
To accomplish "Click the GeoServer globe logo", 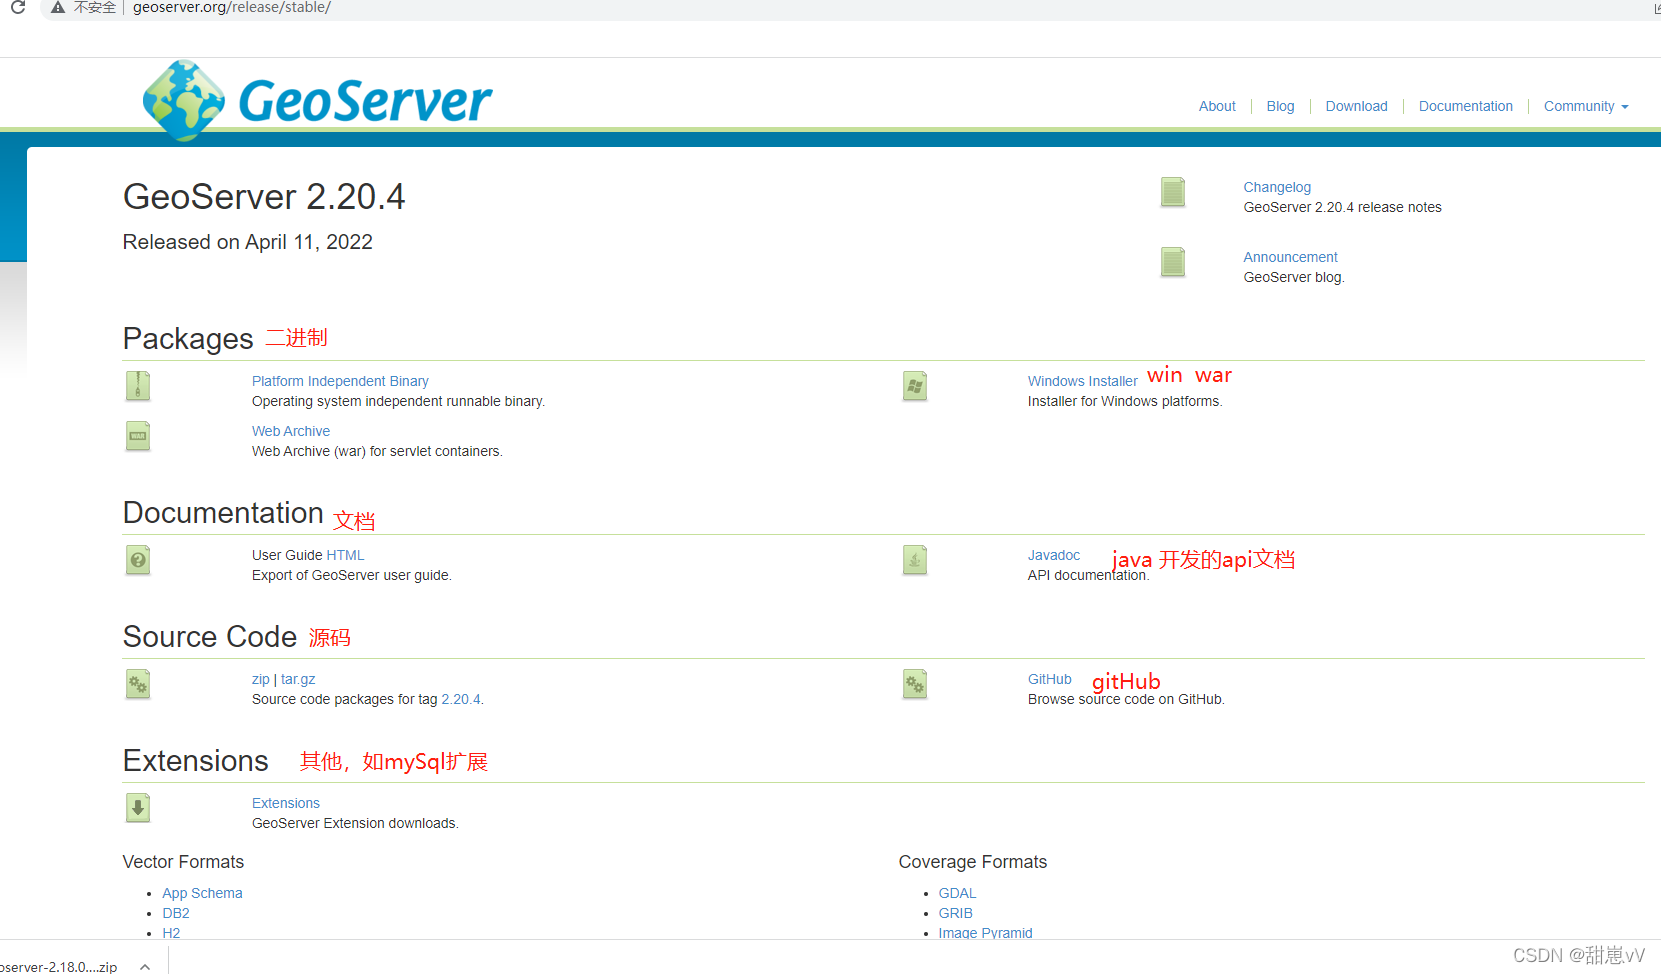I will (184, 100).
